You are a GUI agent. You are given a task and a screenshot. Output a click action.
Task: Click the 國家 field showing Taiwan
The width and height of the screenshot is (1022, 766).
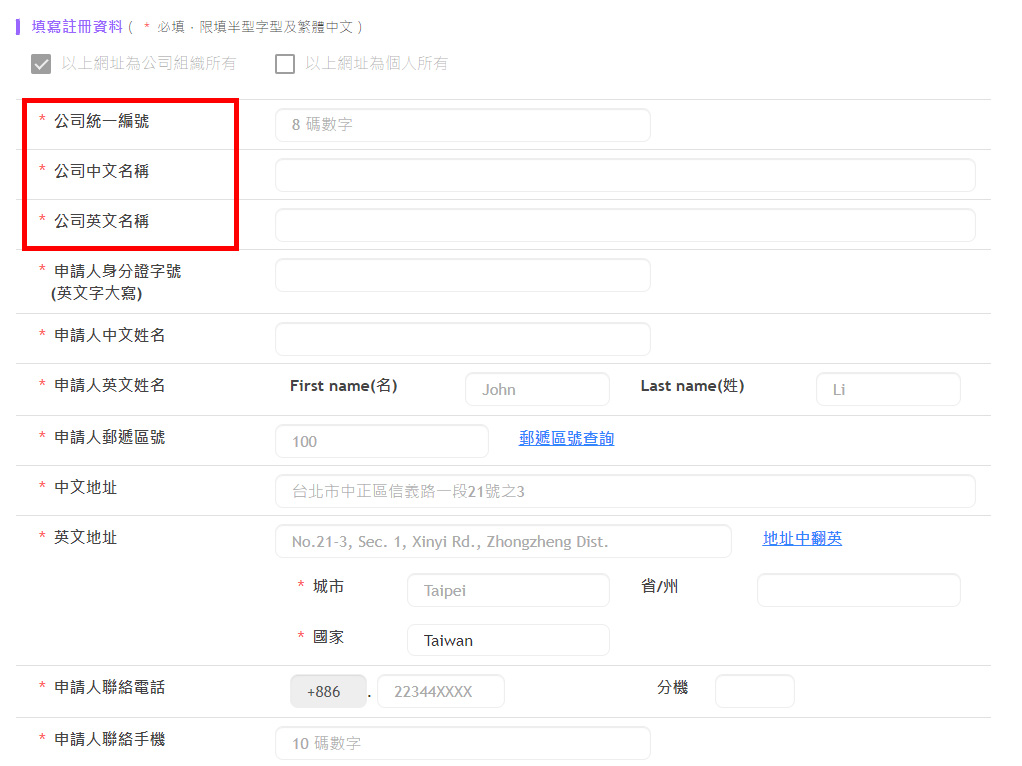508,640
